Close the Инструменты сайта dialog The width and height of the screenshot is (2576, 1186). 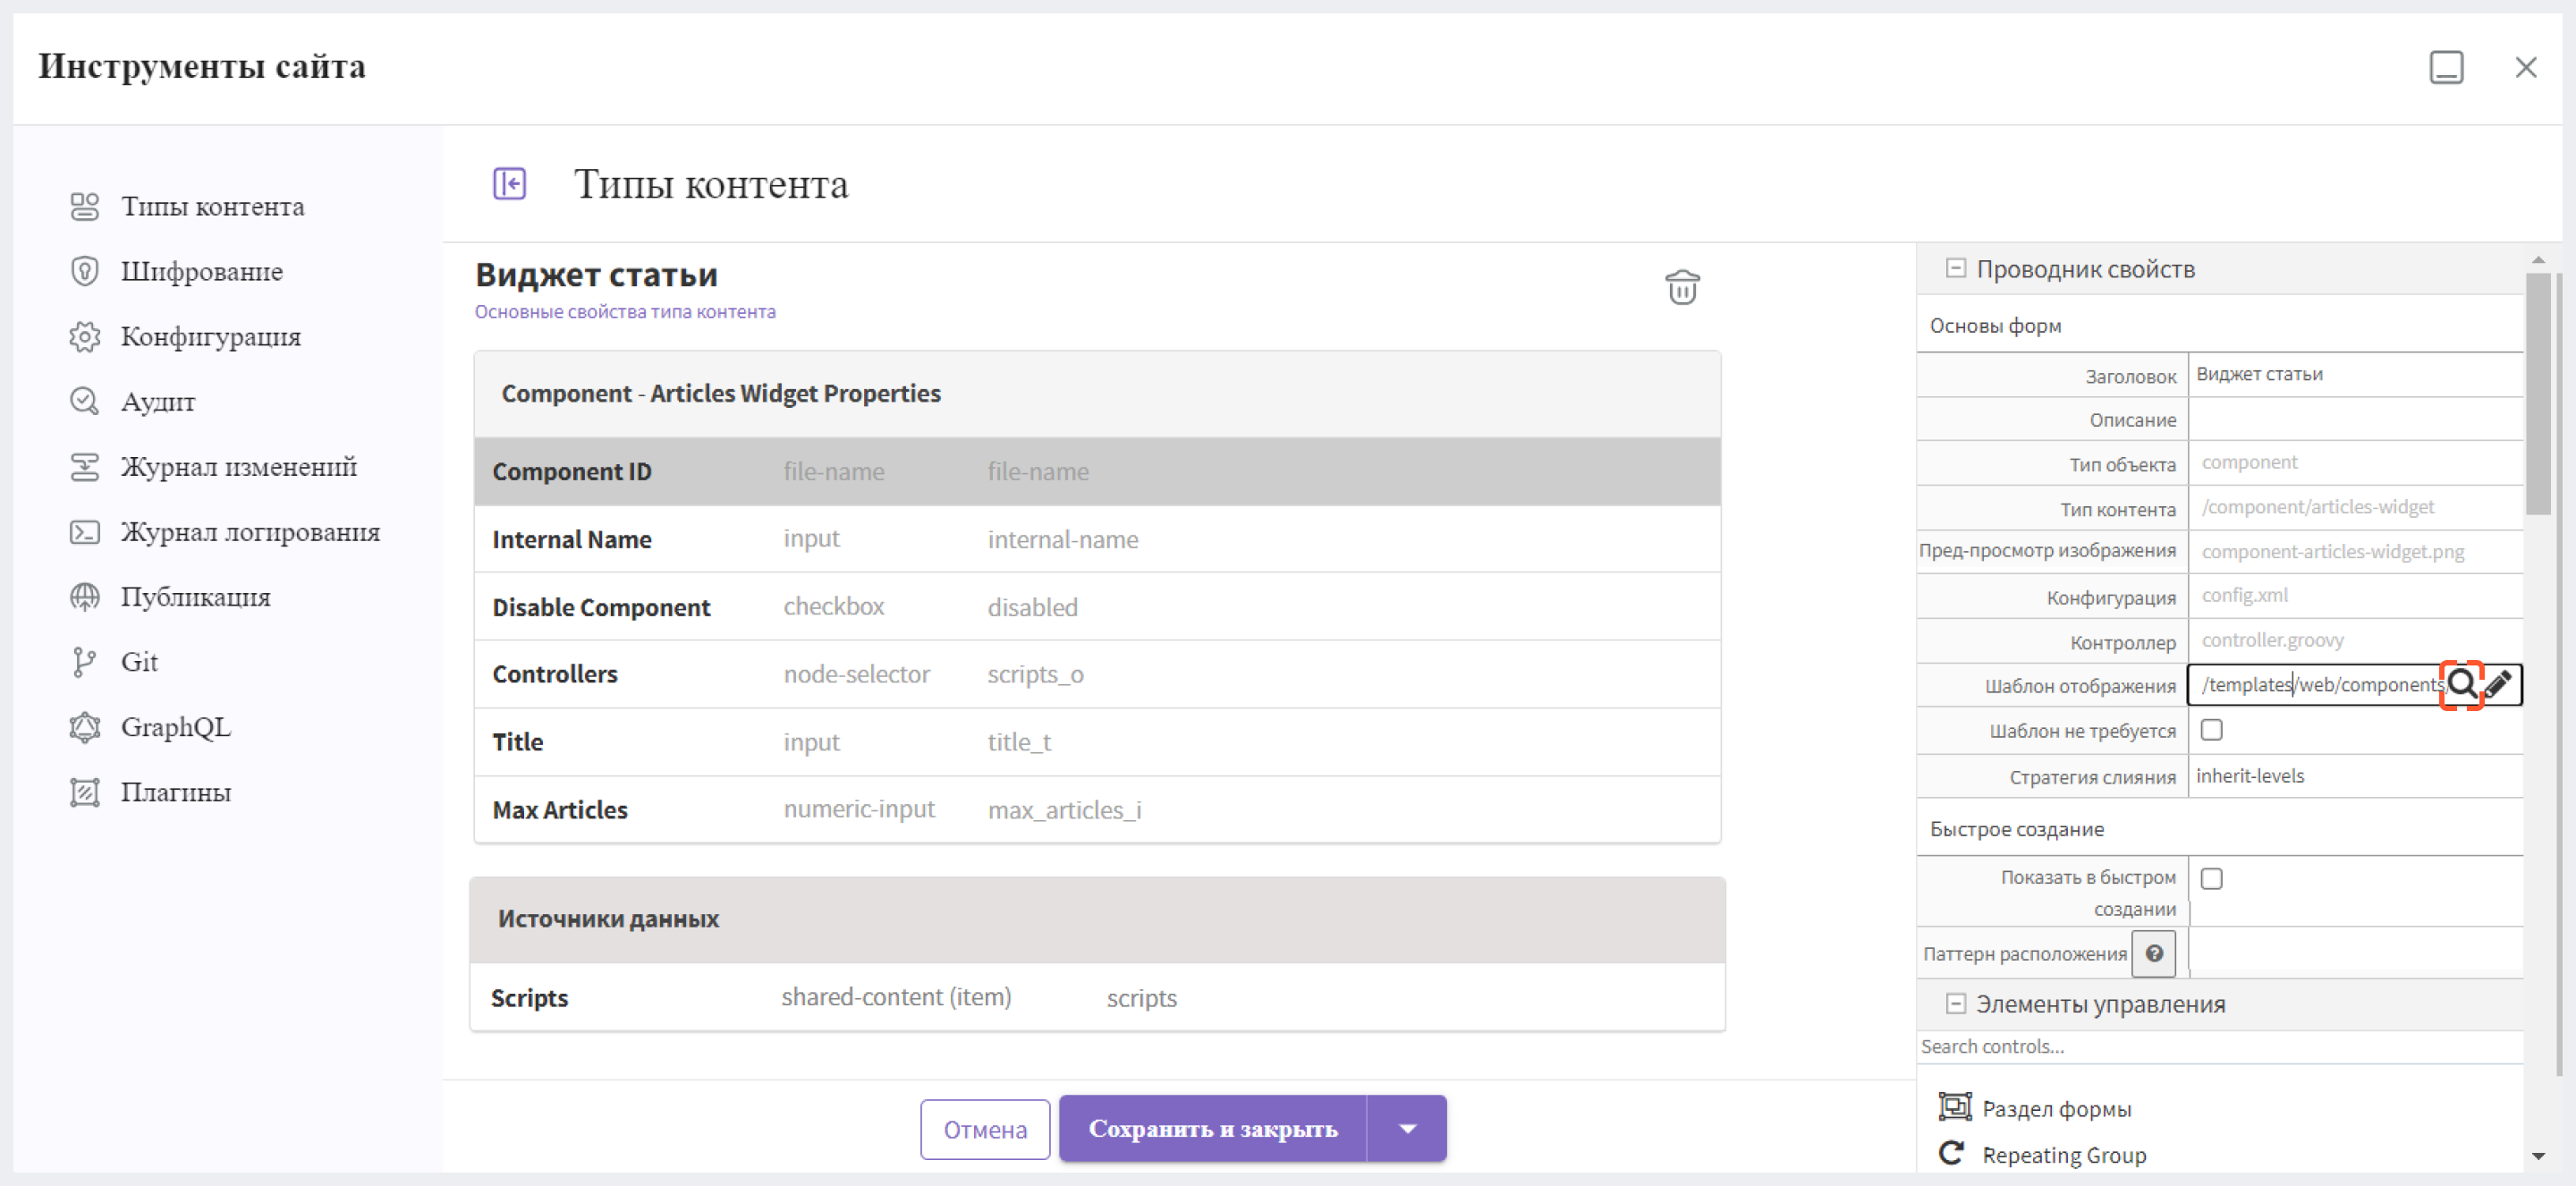click(2526, 68)
